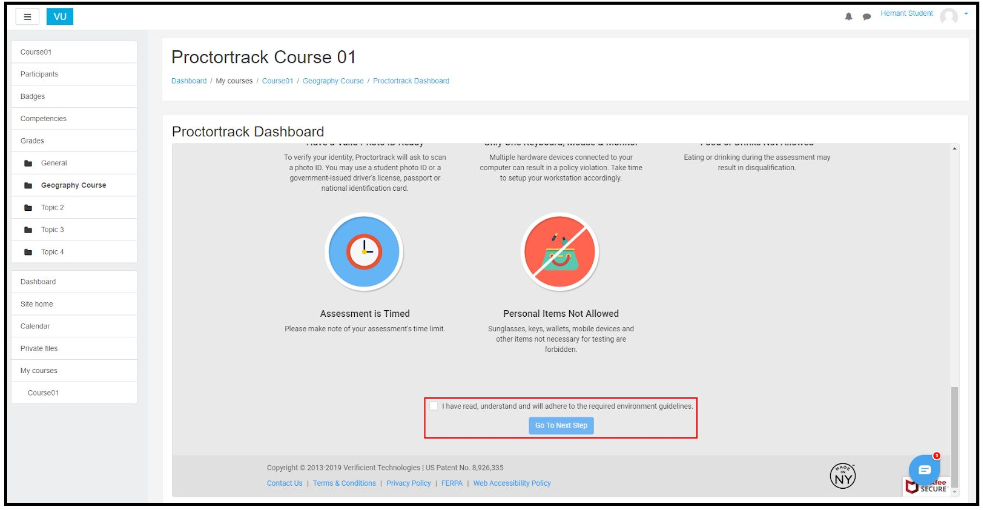Open the FERPA link
This screenshot has height=510, width=983.
coord(451,483)
